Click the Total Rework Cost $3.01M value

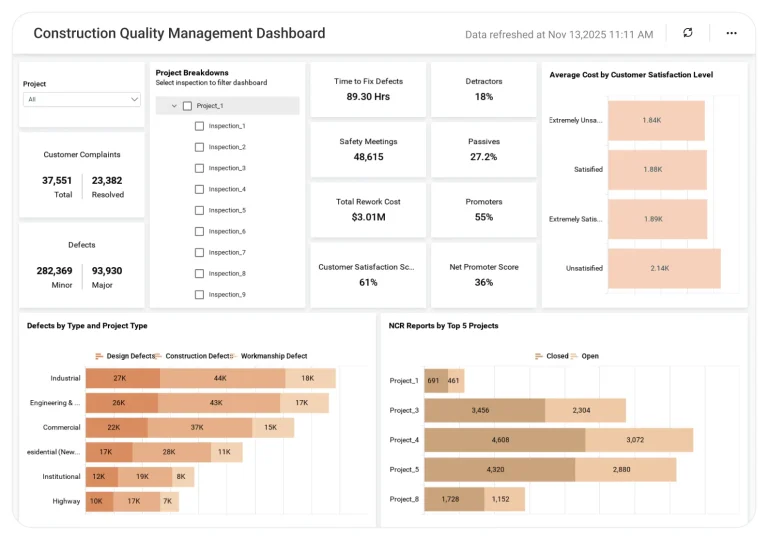368,217
